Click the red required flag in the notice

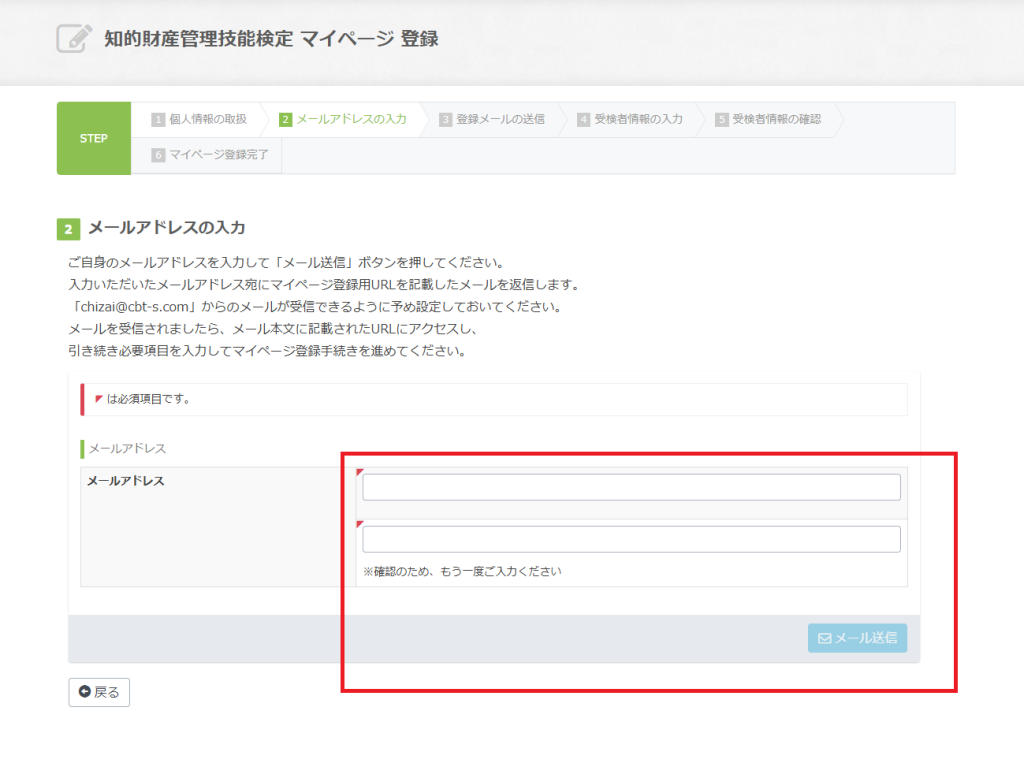[x=98, y=398]
